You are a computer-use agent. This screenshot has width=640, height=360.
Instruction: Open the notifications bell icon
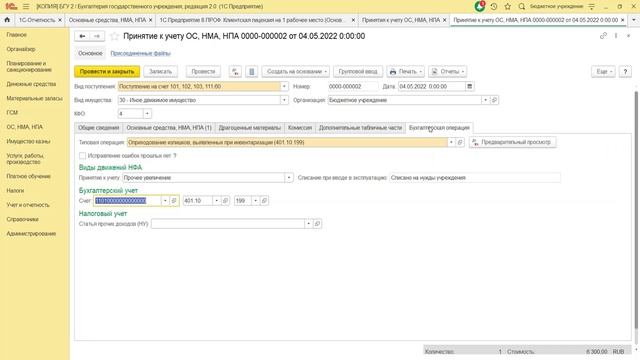(480, 7)
